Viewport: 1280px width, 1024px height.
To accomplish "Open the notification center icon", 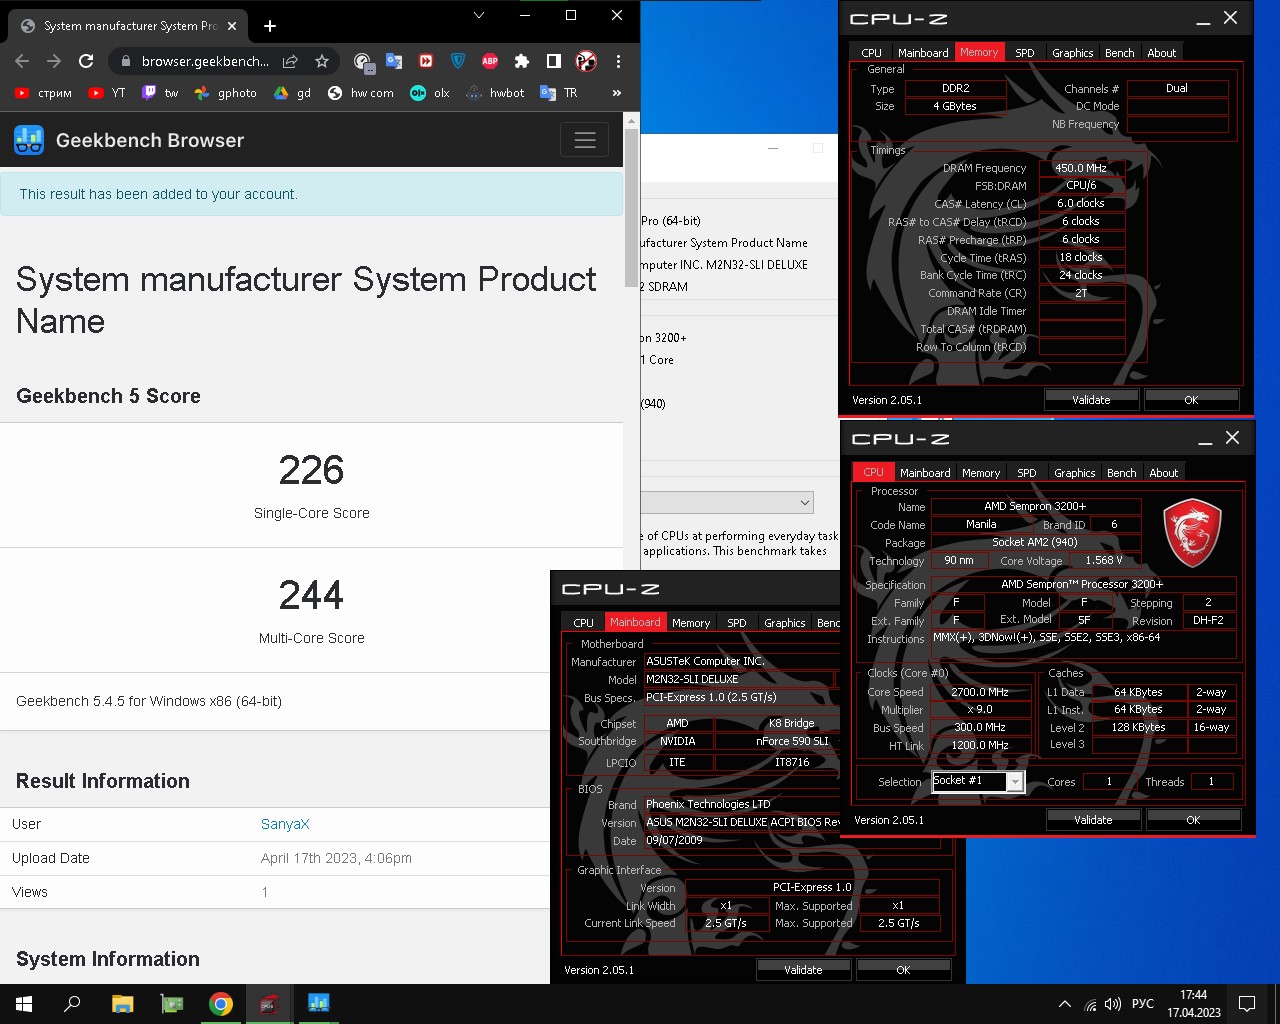I will pos(1247,1004).
